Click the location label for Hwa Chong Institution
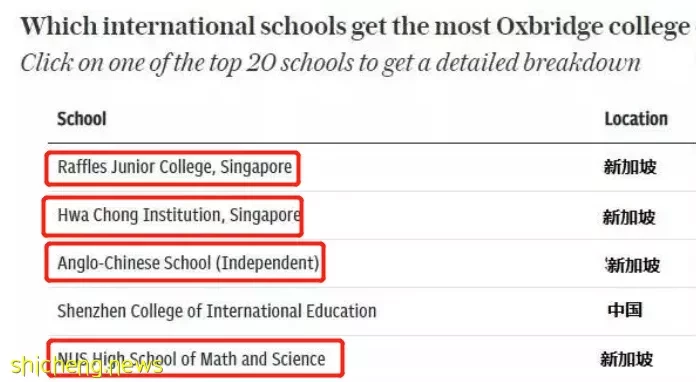Image resolution: width=696 pixels, height=382 pixels. [629, 217]
